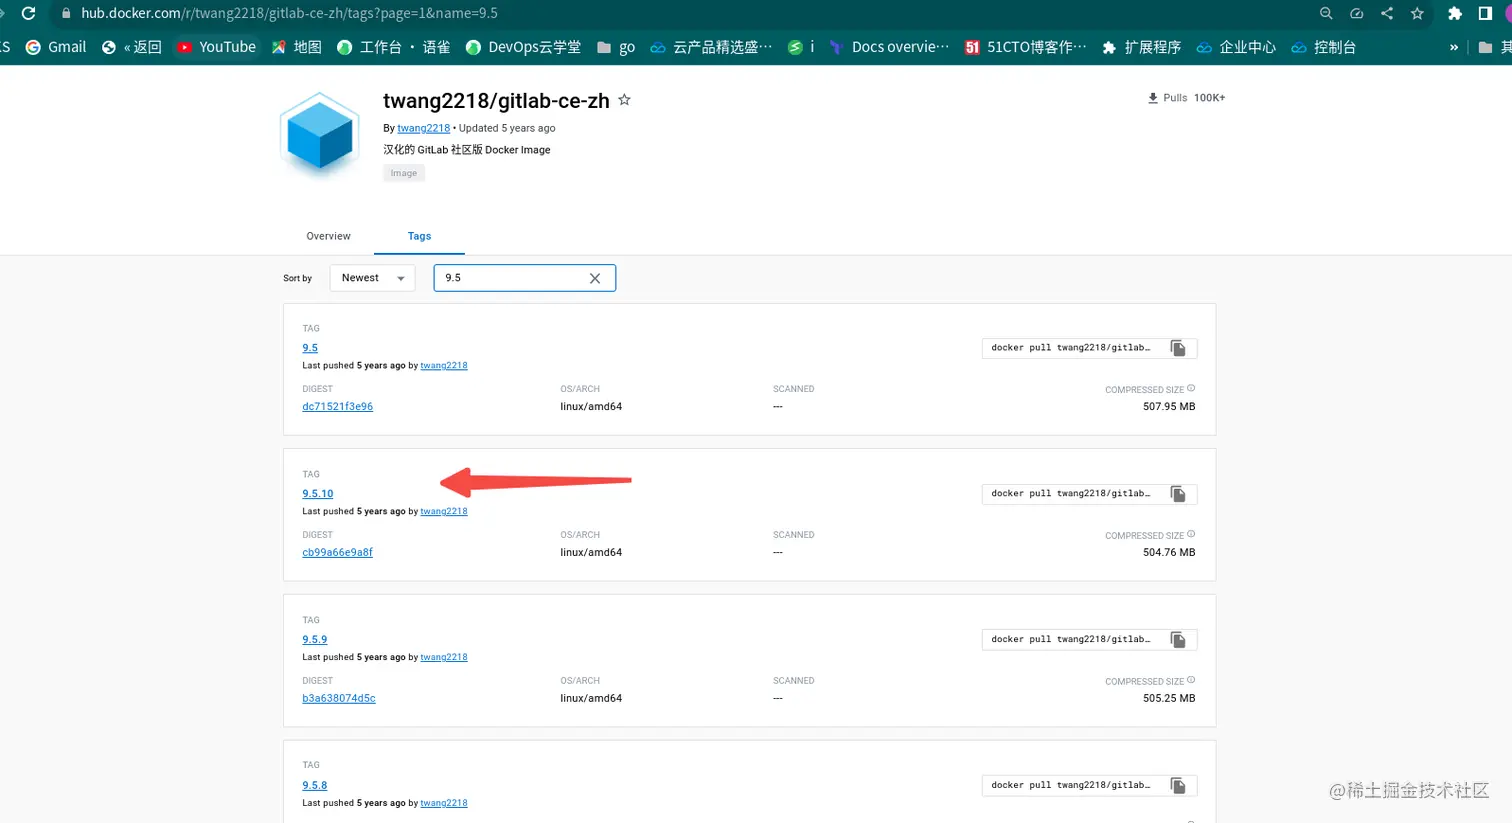Open 企业中心 bookmark
Viewport: 1512px width, 823px height.
click(x=1236, y=47)
